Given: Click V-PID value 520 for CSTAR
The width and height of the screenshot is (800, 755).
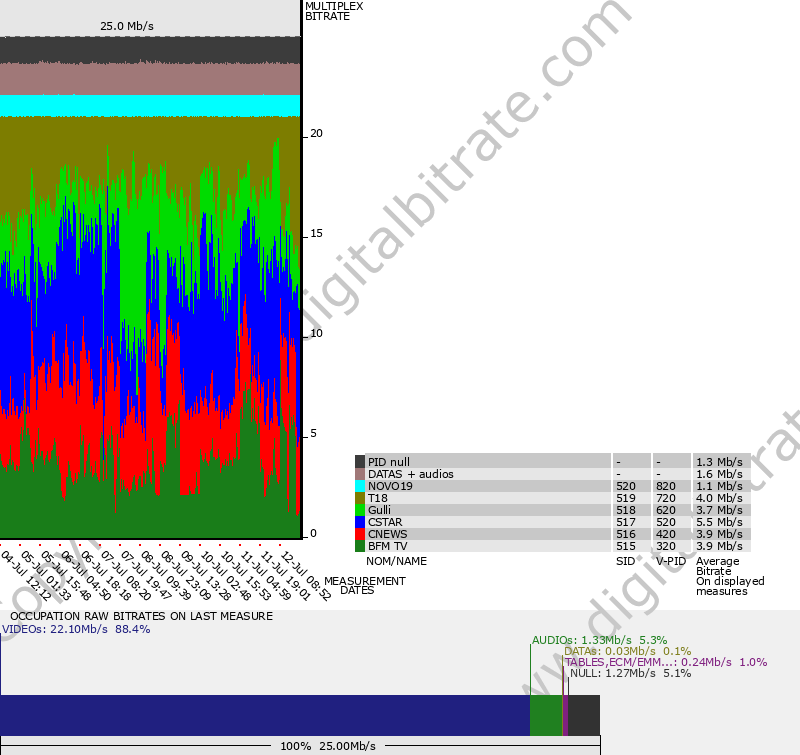Looking at the screenshot, I should coord(666,522).
